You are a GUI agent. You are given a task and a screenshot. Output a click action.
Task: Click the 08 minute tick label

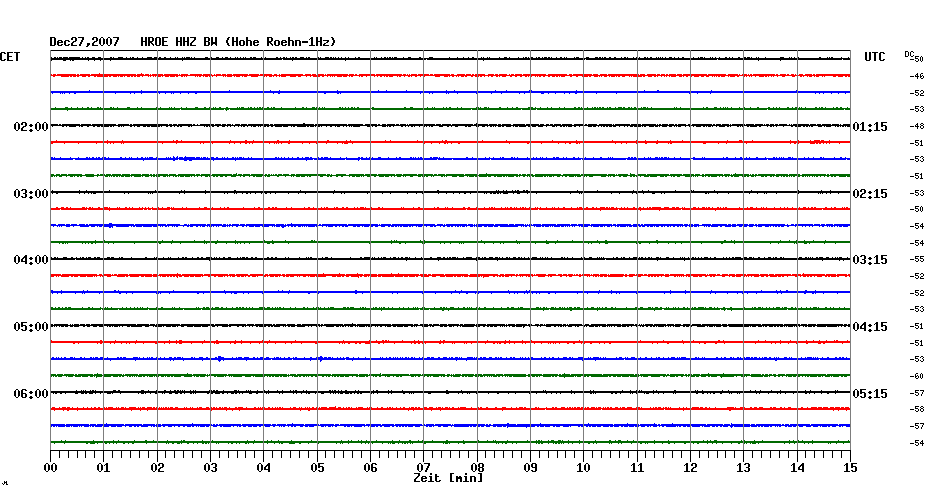pyautogui.click(x=477, y=467)
